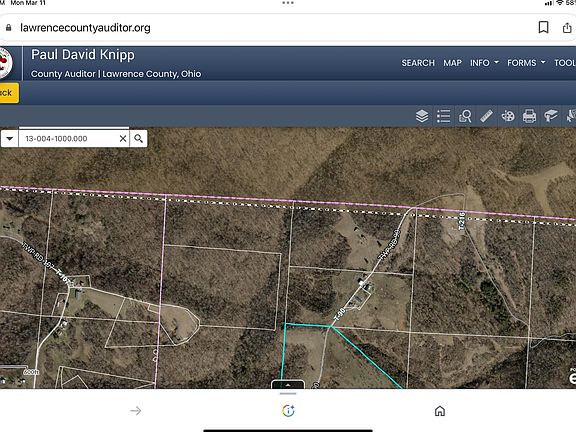Bookmark this page in browser
Viewport: 576px width, 432px height.
click(543, 27)
